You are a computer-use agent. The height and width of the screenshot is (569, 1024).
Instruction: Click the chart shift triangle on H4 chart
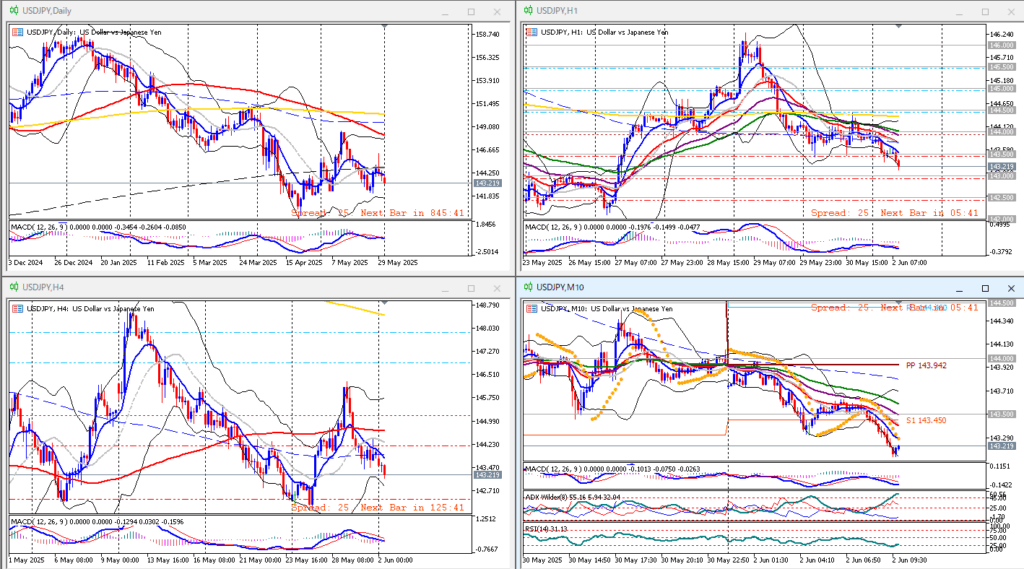pos(385,303)
